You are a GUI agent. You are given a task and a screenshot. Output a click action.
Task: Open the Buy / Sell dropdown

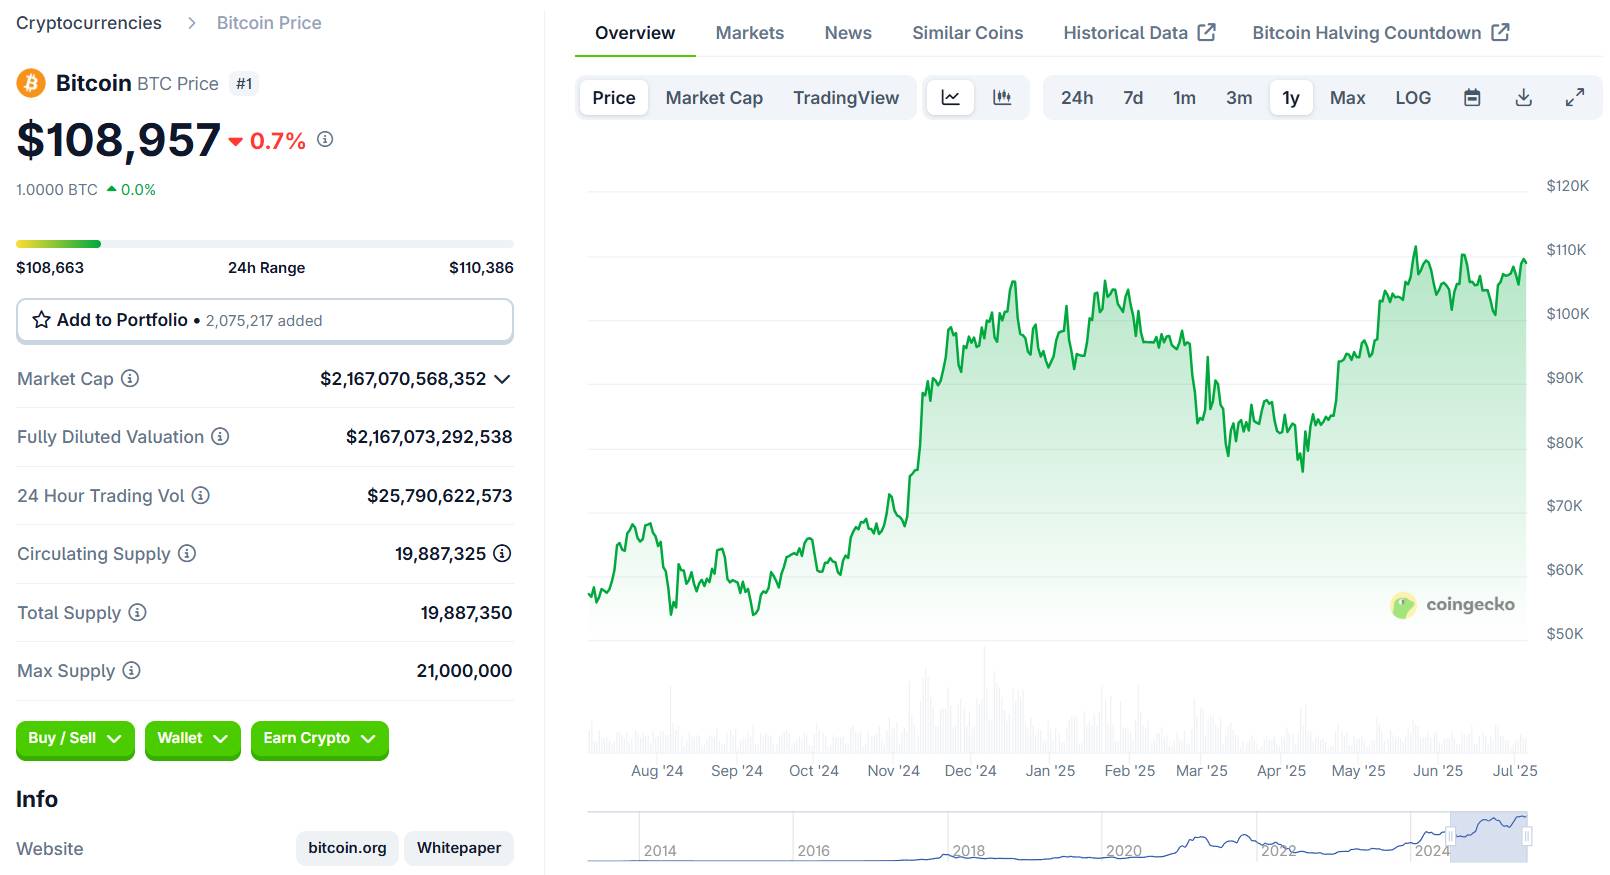[x=75, y=739]
